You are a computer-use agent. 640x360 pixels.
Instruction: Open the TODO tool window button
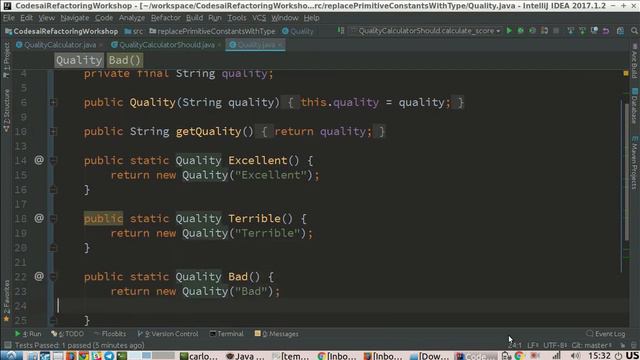pos(67,334)
